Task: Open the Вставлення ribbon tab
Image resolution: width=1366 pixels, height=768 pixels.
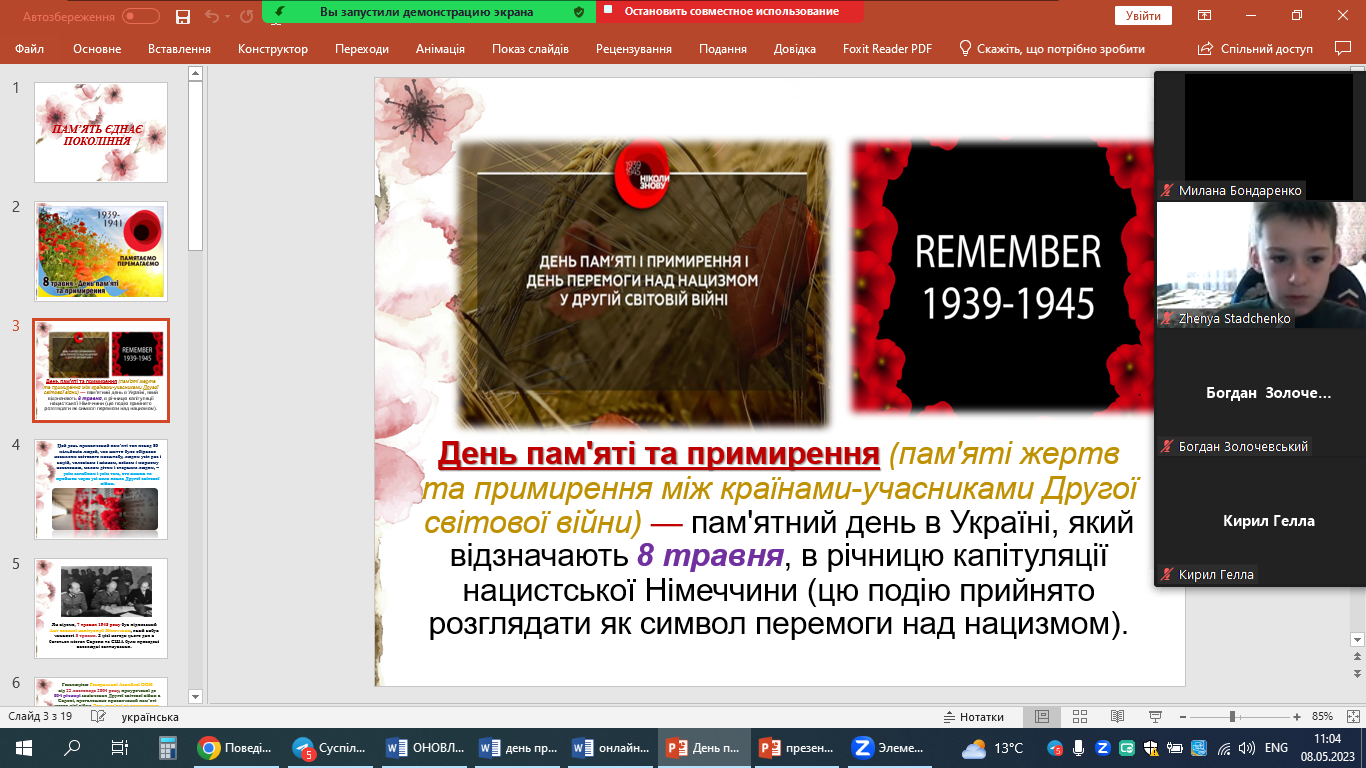Action: [x=179, y=49]
